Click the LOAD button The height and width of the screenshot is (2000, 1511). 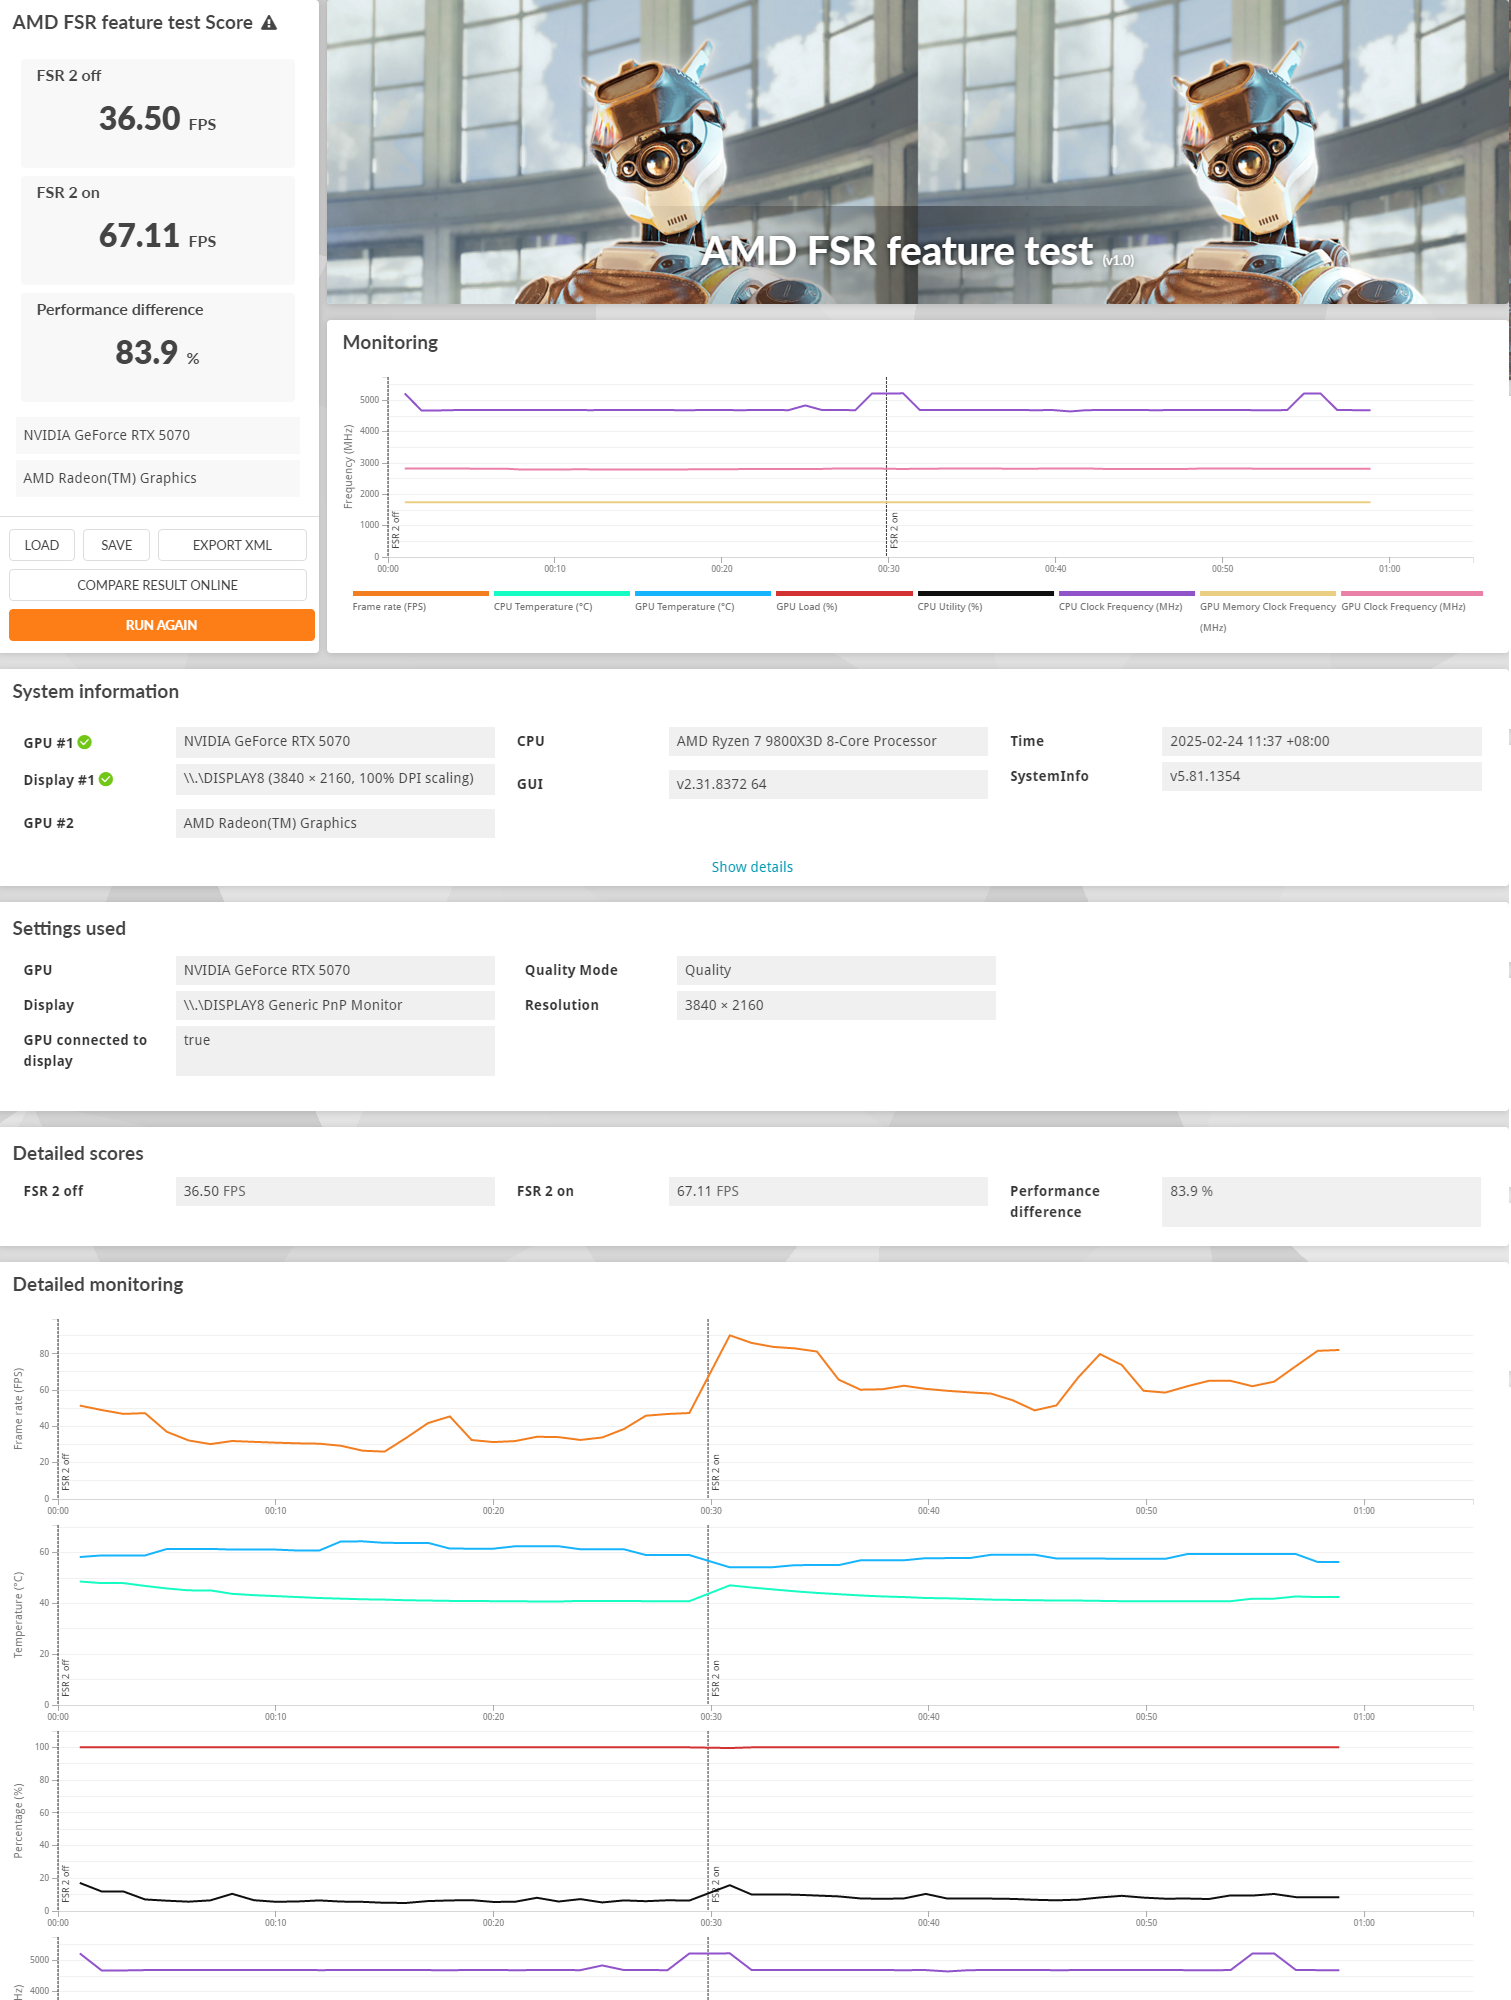point(42,545)
